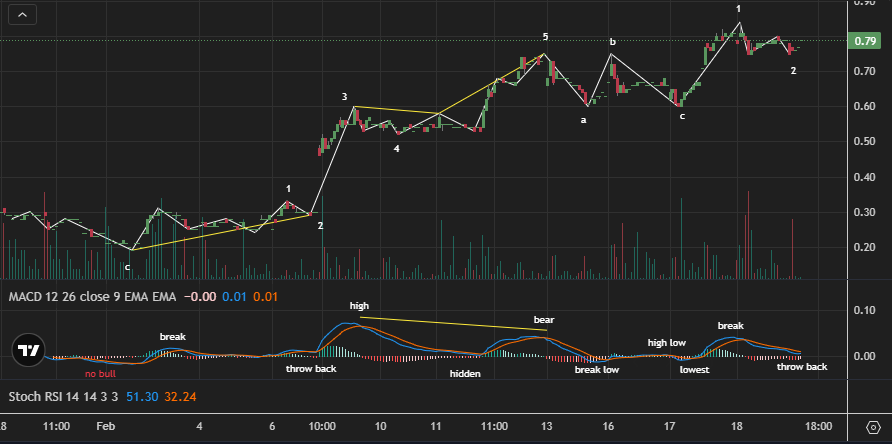The height and width of the screenshot is (444, 892).
Task: Click the Stoch RSI orange value 32.24
Action: click(x=180, y=397)
